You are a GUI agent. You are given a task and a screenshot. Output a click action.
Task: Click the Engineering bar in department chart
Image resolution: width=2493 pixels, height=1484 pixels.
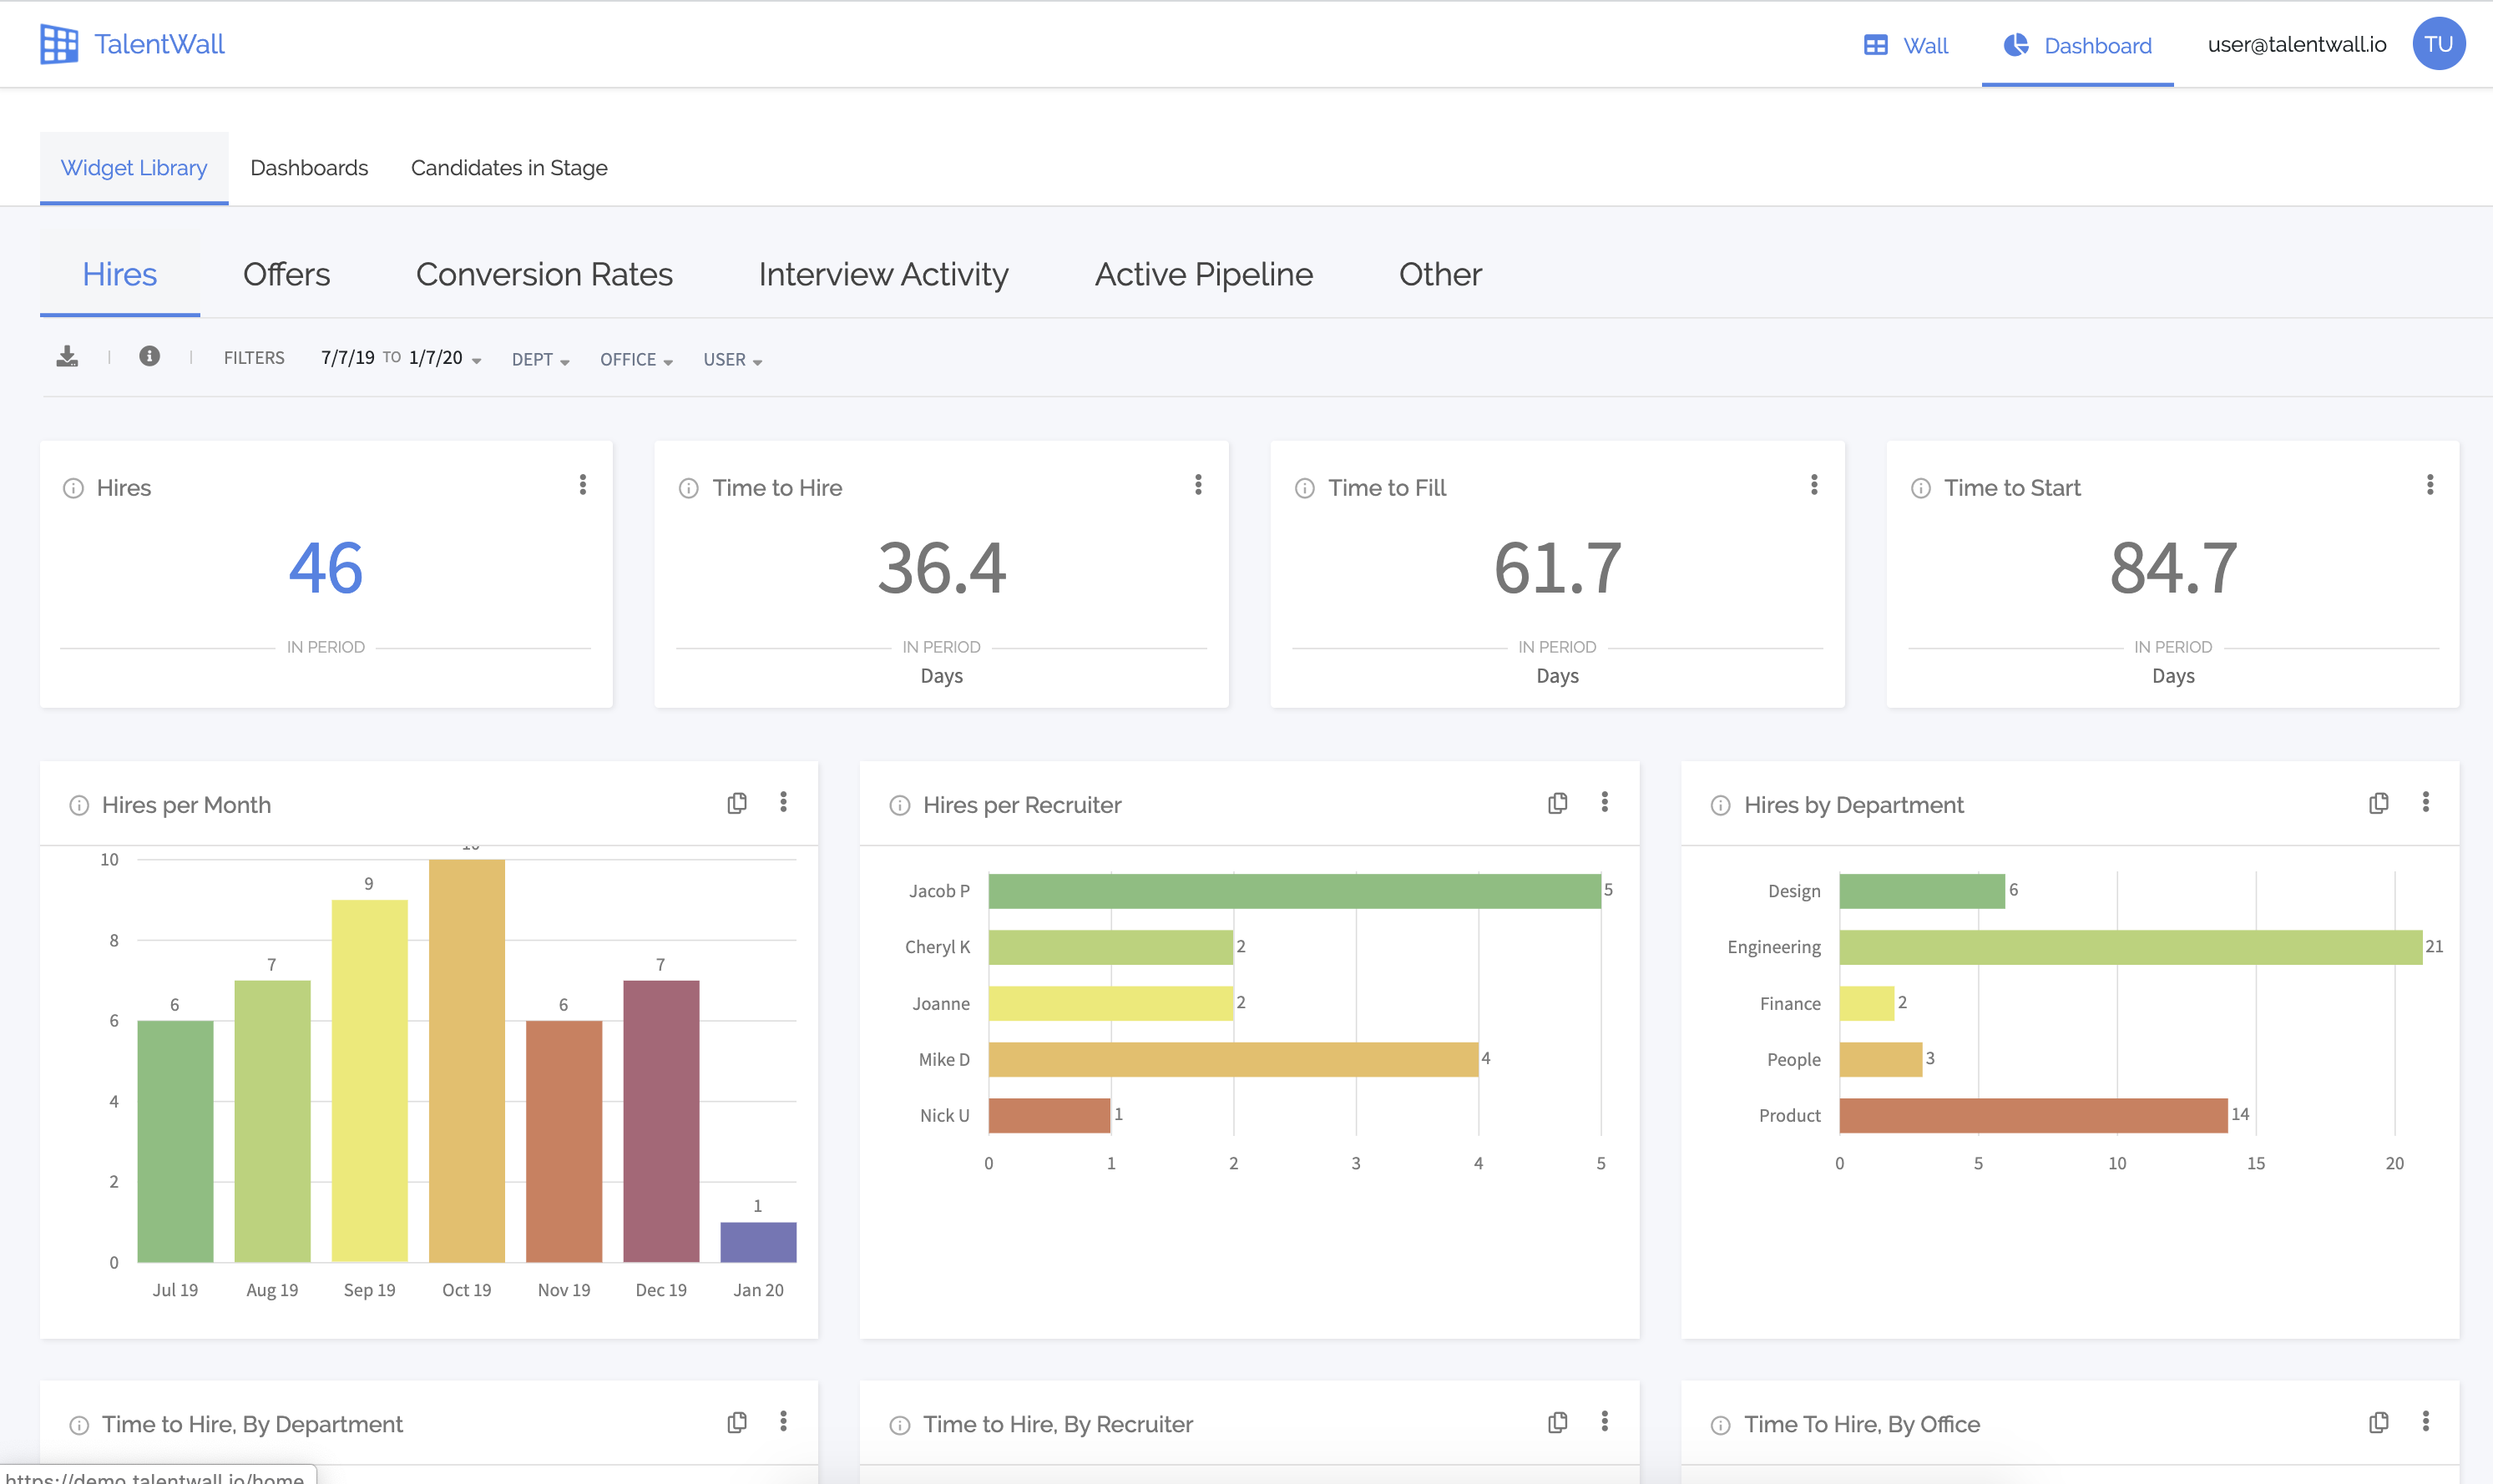(x=2130, y=947)
